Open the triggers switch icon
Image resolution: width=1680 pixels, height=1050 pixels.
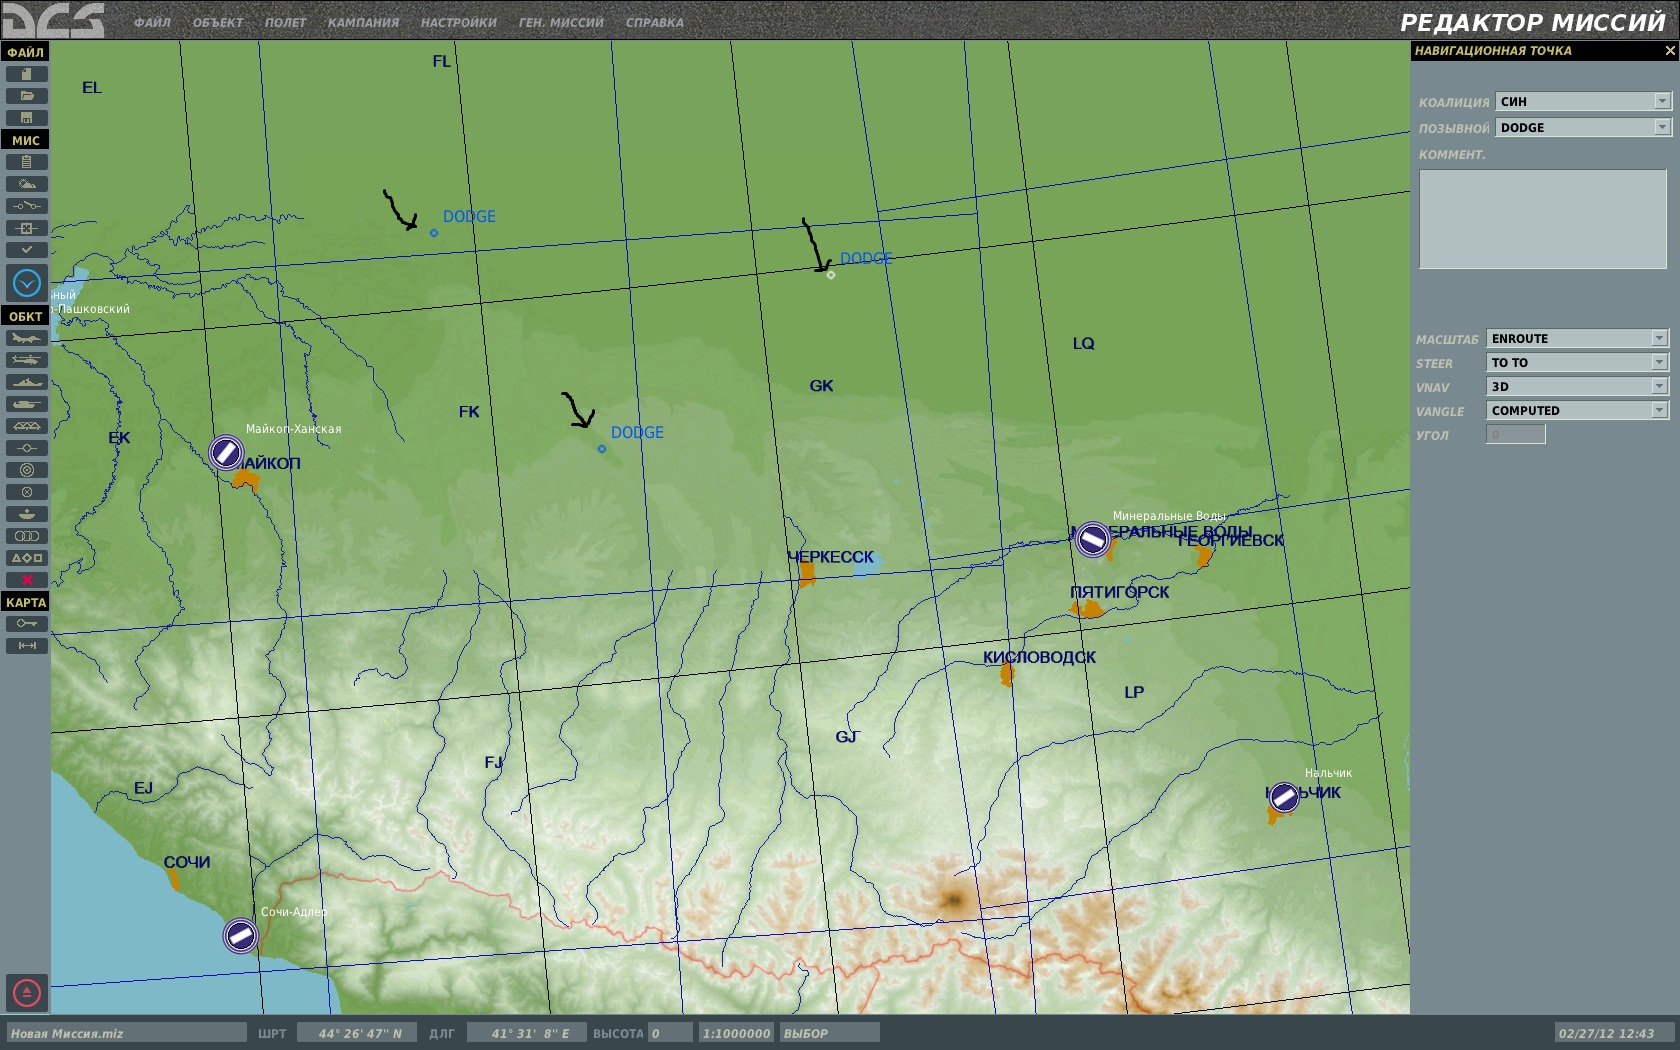26,206
